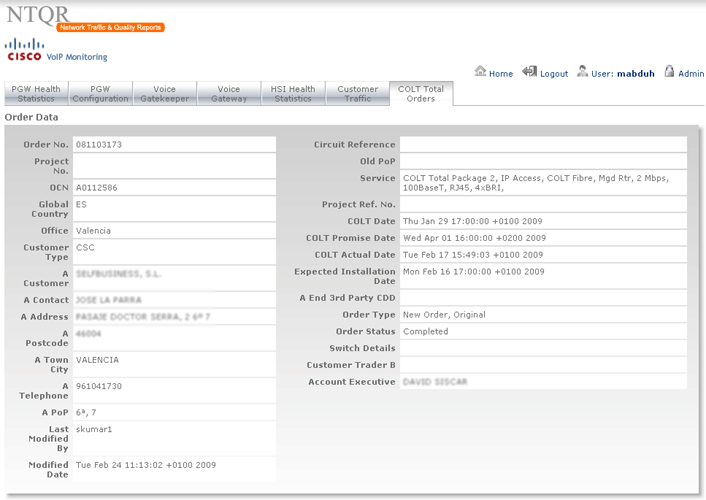
Task: Click the Cisco logo
Action: [25, 50]
